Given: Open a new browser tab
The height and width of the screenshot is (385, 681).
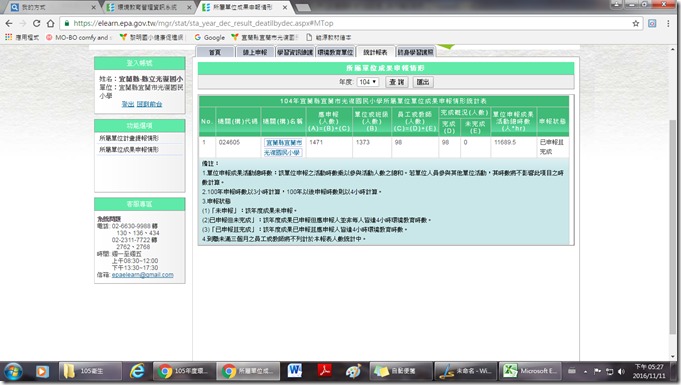Looking at the screenshot, I should (303, 7).
